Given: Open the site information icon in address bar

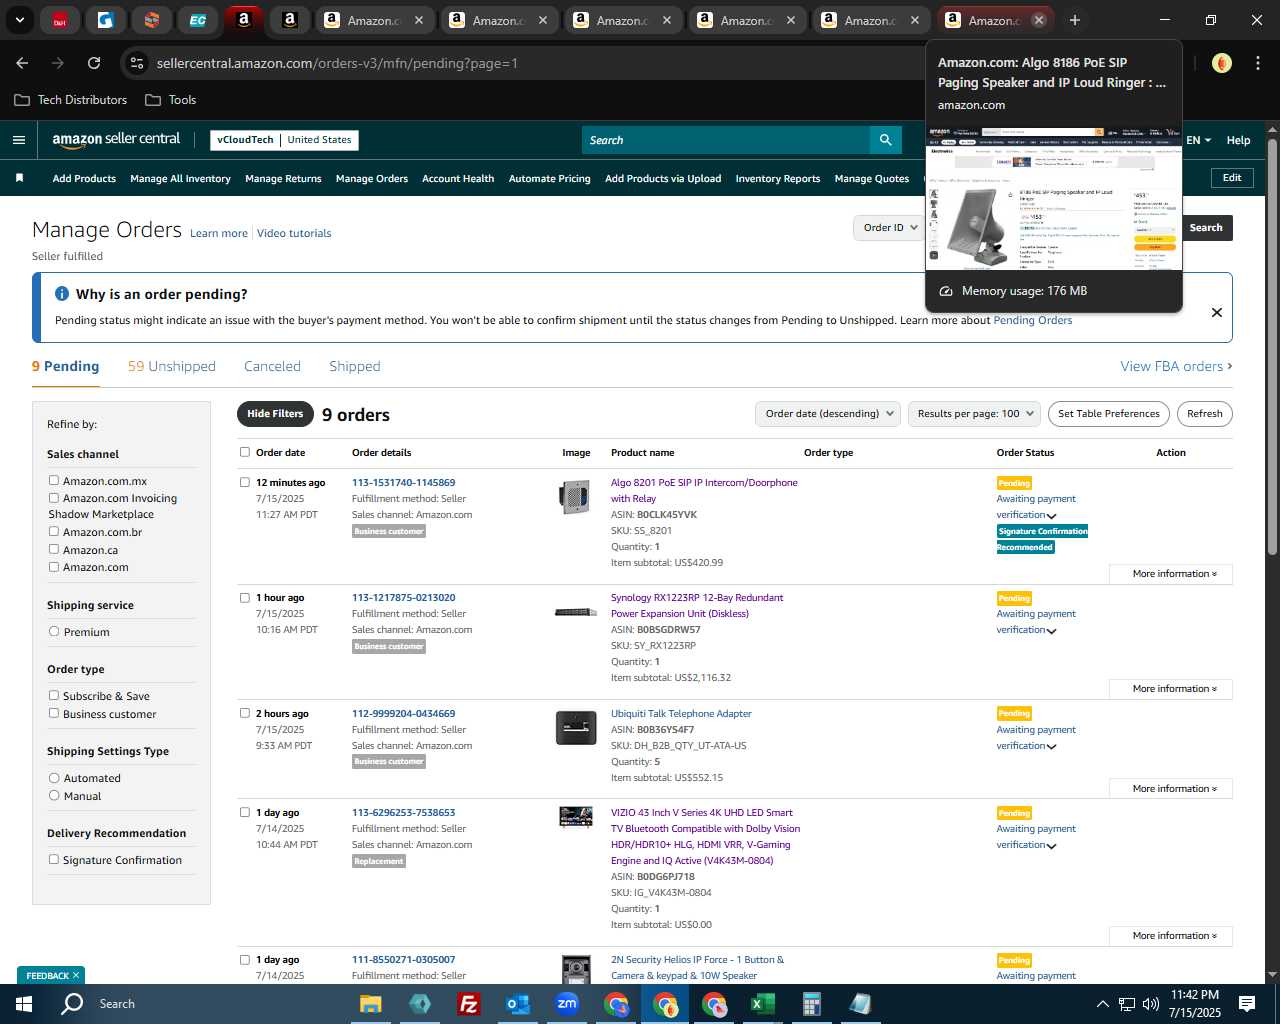Looking at the screenshot, I should tap(137, 63).
